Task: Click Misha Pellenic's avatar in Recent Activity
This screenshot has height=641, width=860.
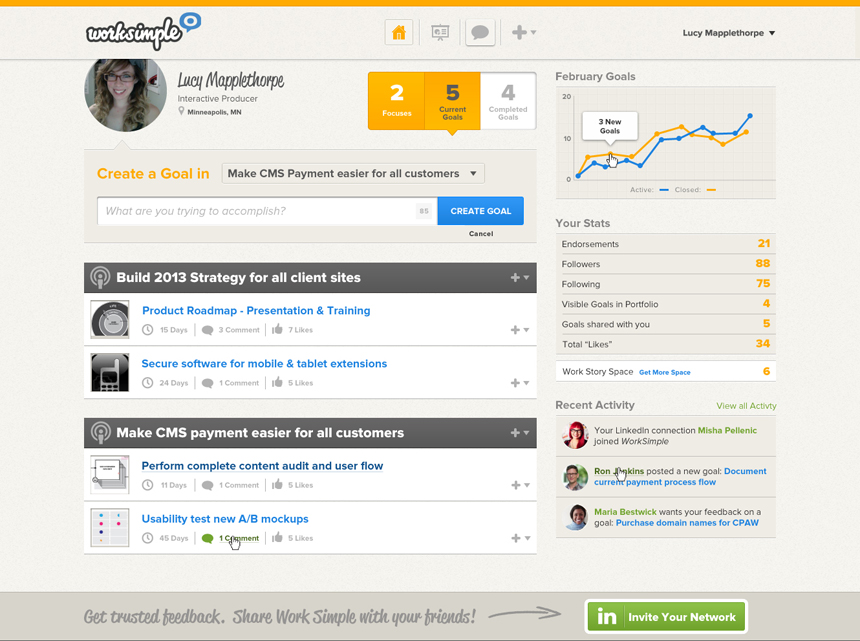Action: [x=575, y=435]
